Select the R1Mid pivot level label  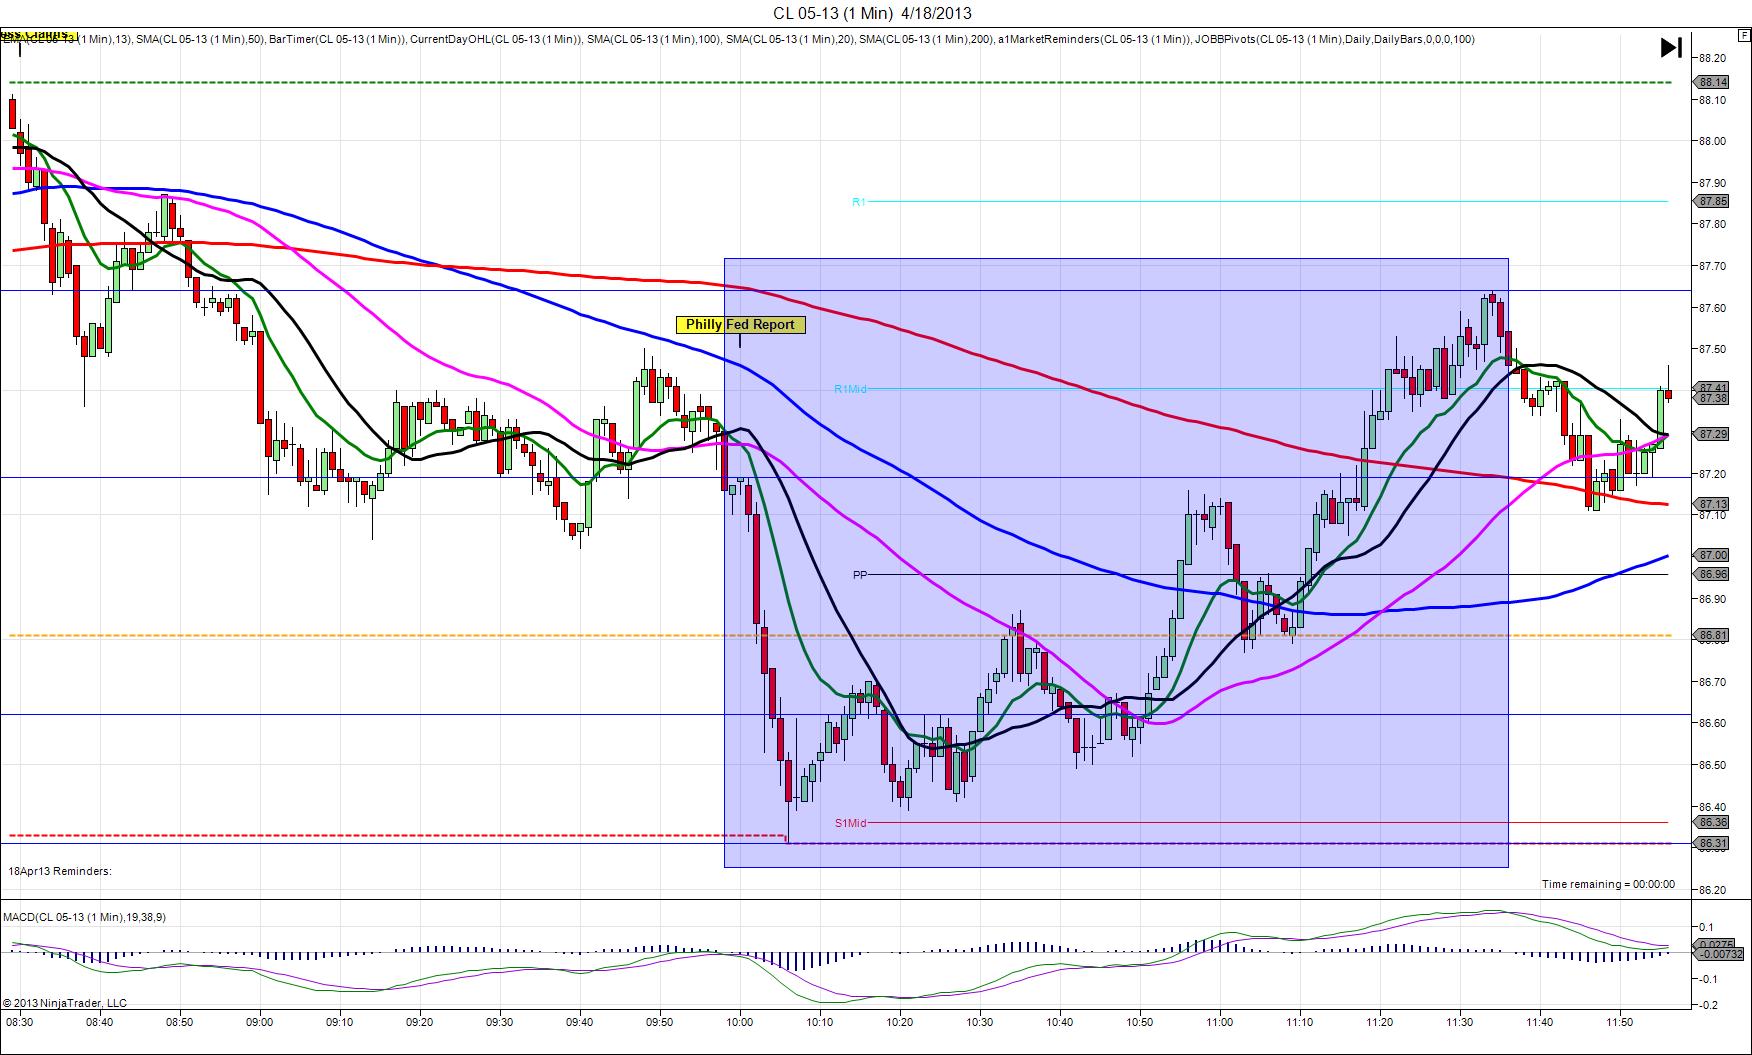point(850,389)
